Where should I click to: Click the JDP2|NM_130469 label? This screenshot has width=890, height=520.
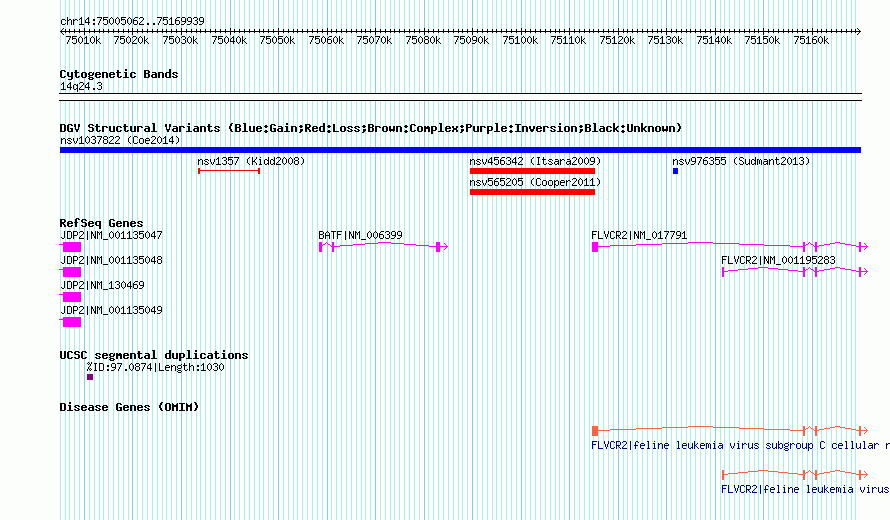tap(102, 285)
